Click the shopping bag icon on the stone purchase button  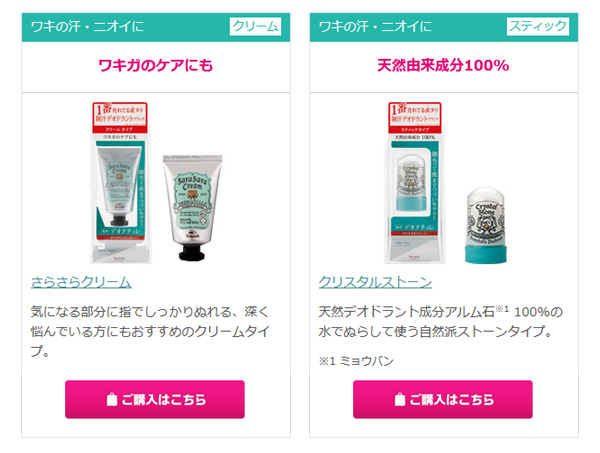tap(399, 399)
